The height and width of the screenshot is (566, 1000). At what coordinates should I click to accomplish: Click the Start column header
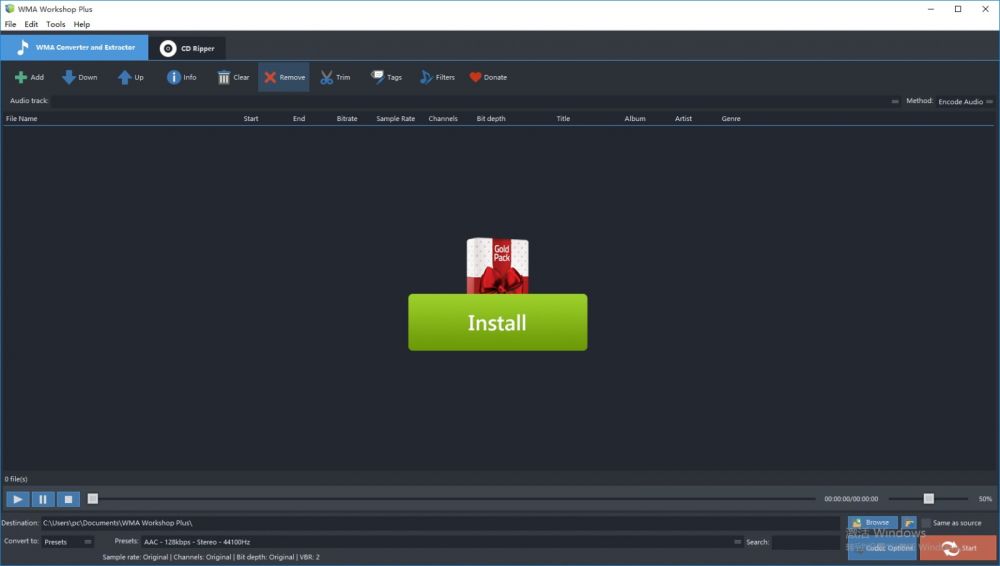coord(251,119)
